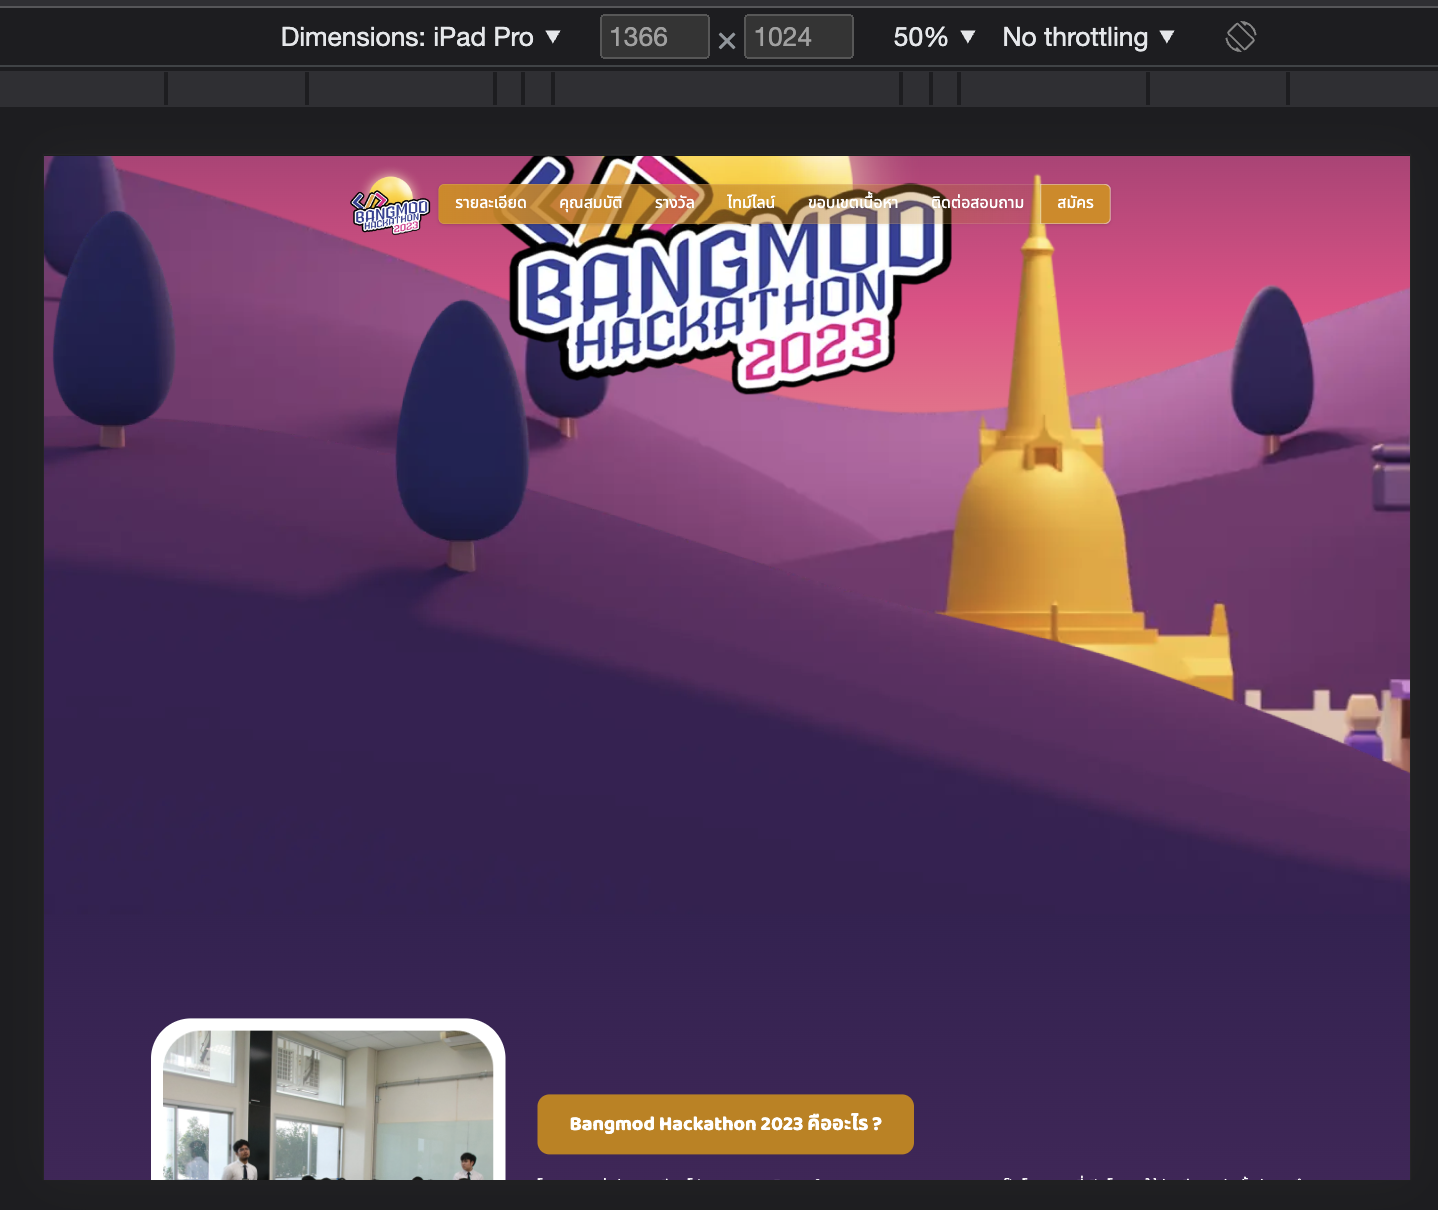Open the รางวัล navigation link
1438x1210 pixels.
(x=674, y=203)
